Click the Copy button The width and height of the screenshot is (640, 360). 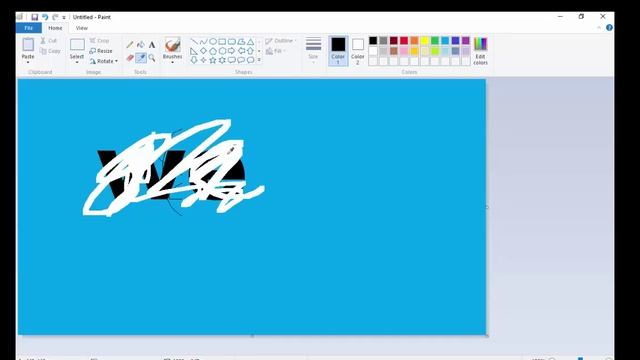[50, 51]
